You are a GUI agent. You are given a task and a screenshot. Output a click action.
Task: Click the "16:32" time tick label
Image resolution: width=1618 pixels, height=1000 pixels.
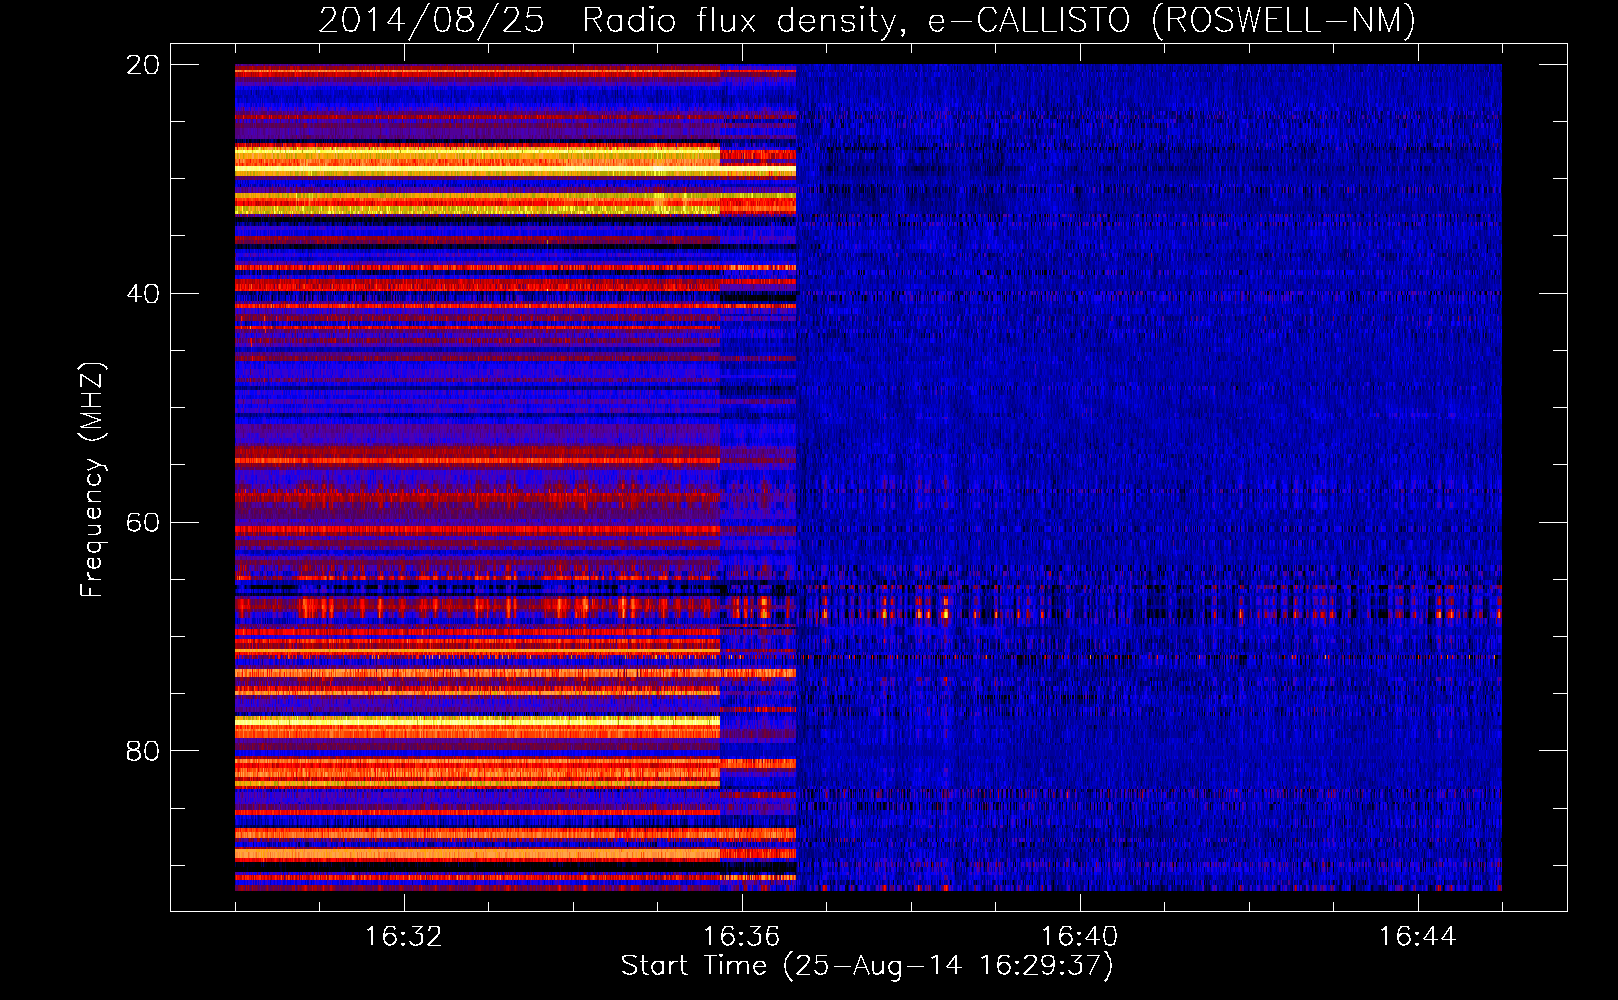click(404, 937)
